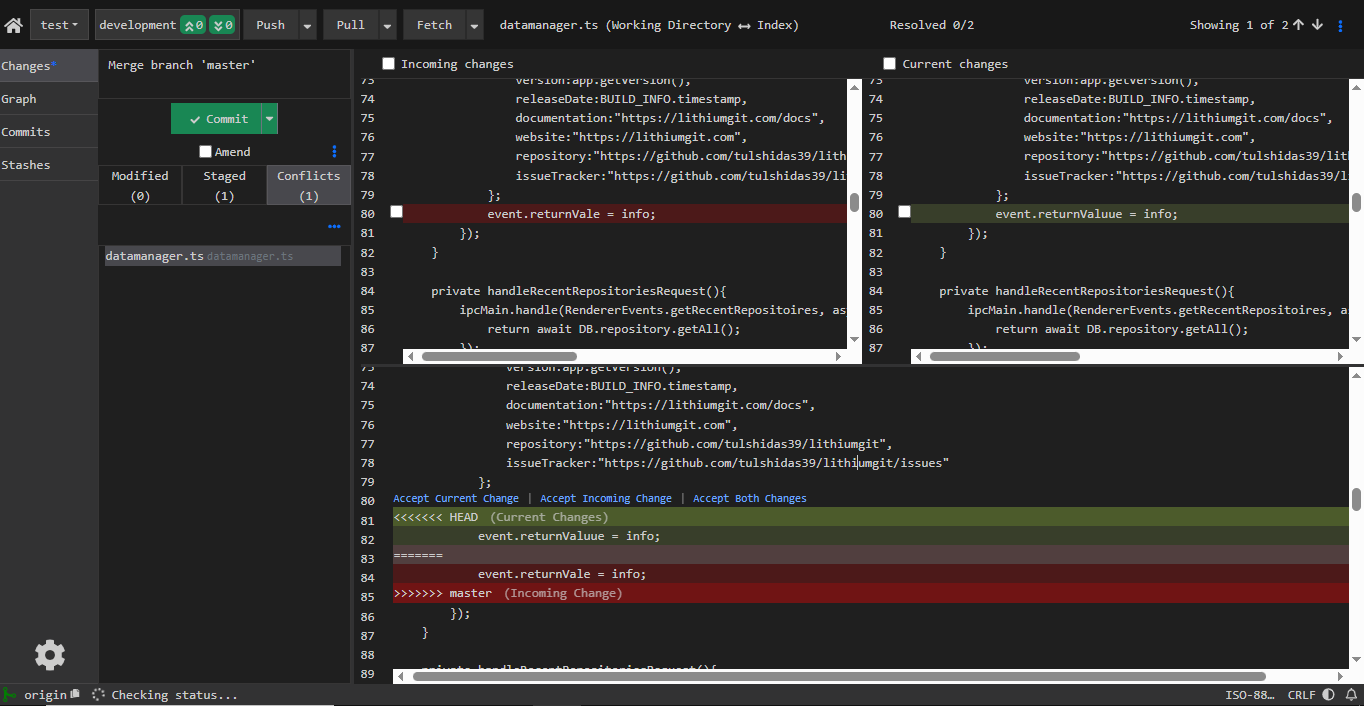Click left arrow of incoming pane scrollbar
Viewport: 1364px width, 706px height.
click(x=410, y=356)
